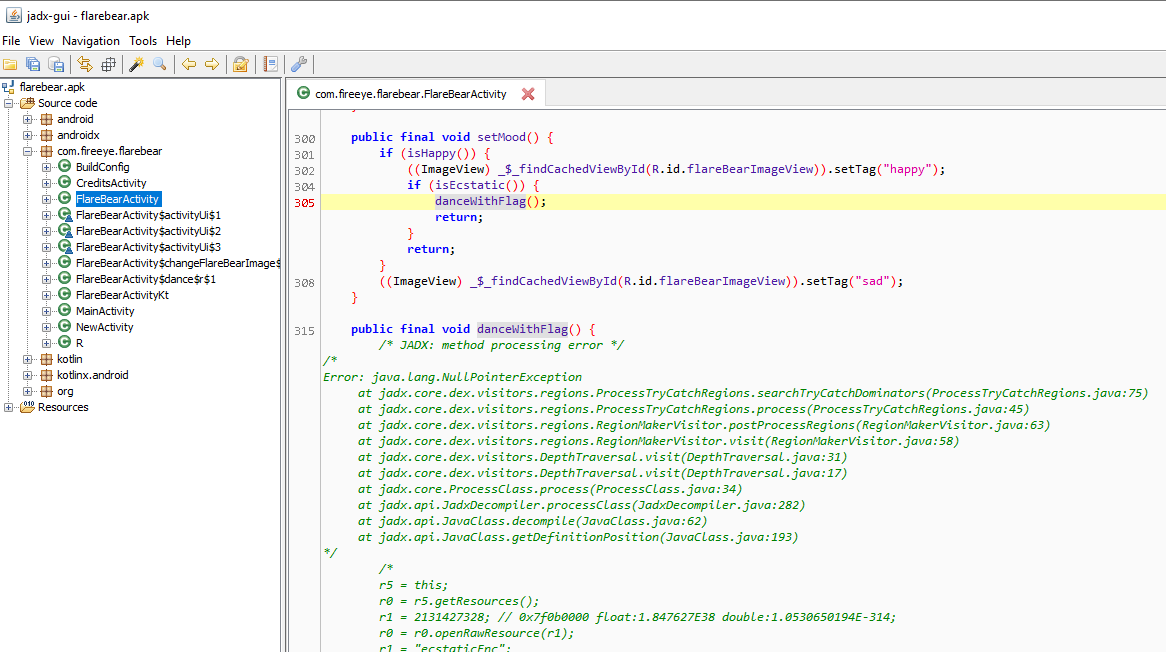Click the flarebear.apk root file icon

pos(9,87)
